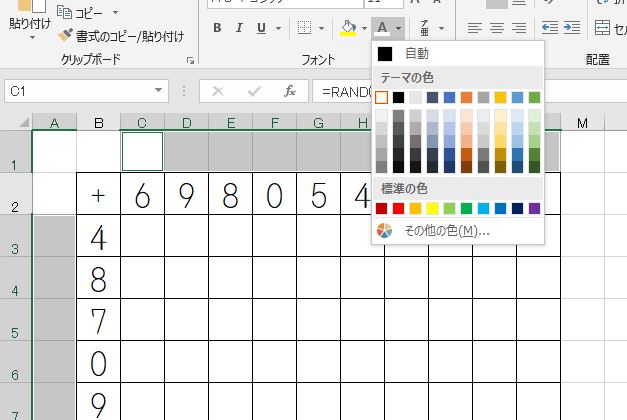Click cell B5 containing 7
The height and width of the screenshot is (420, 627).
(98, 320)
